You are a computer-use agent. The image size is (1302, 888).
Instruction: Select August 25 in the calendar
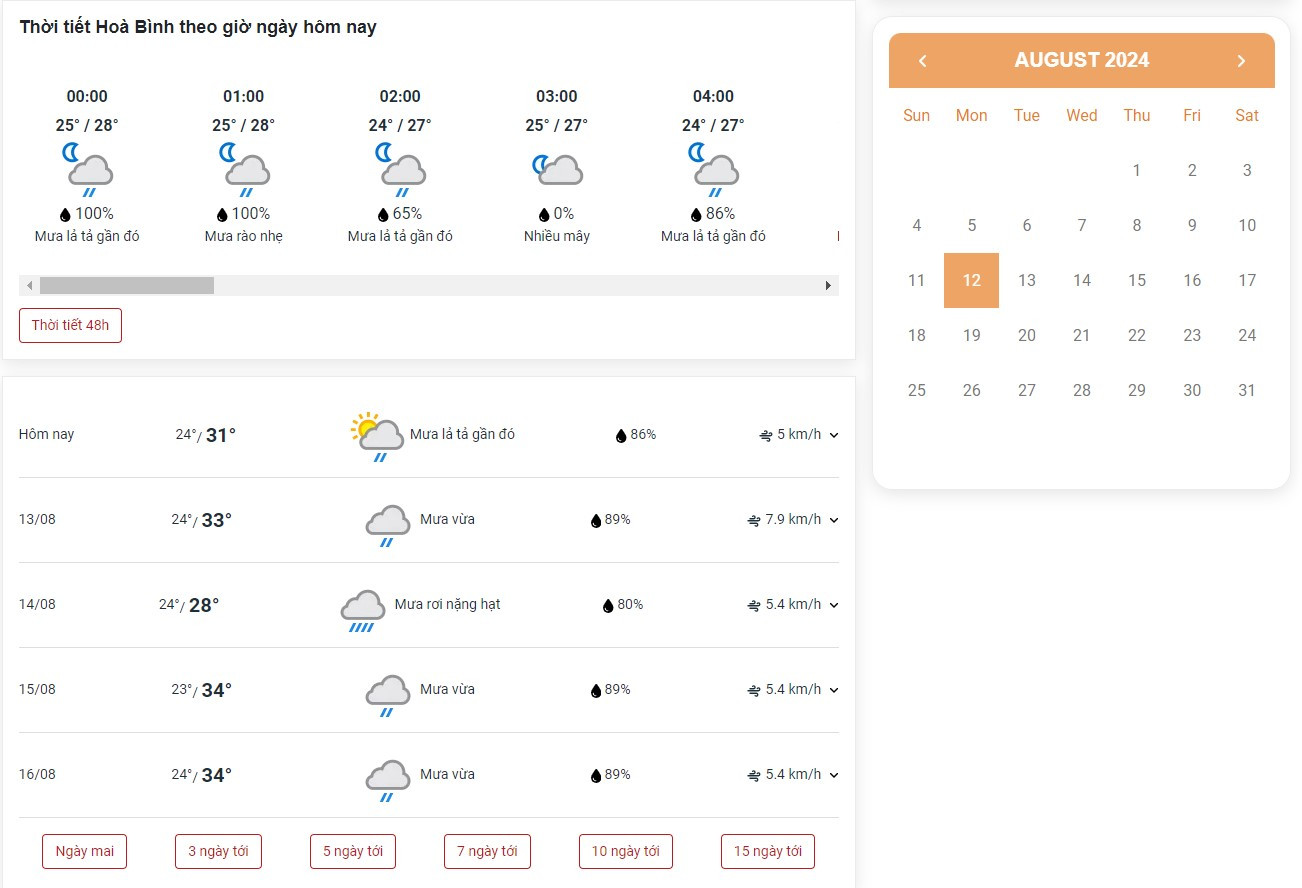[917, 390]
